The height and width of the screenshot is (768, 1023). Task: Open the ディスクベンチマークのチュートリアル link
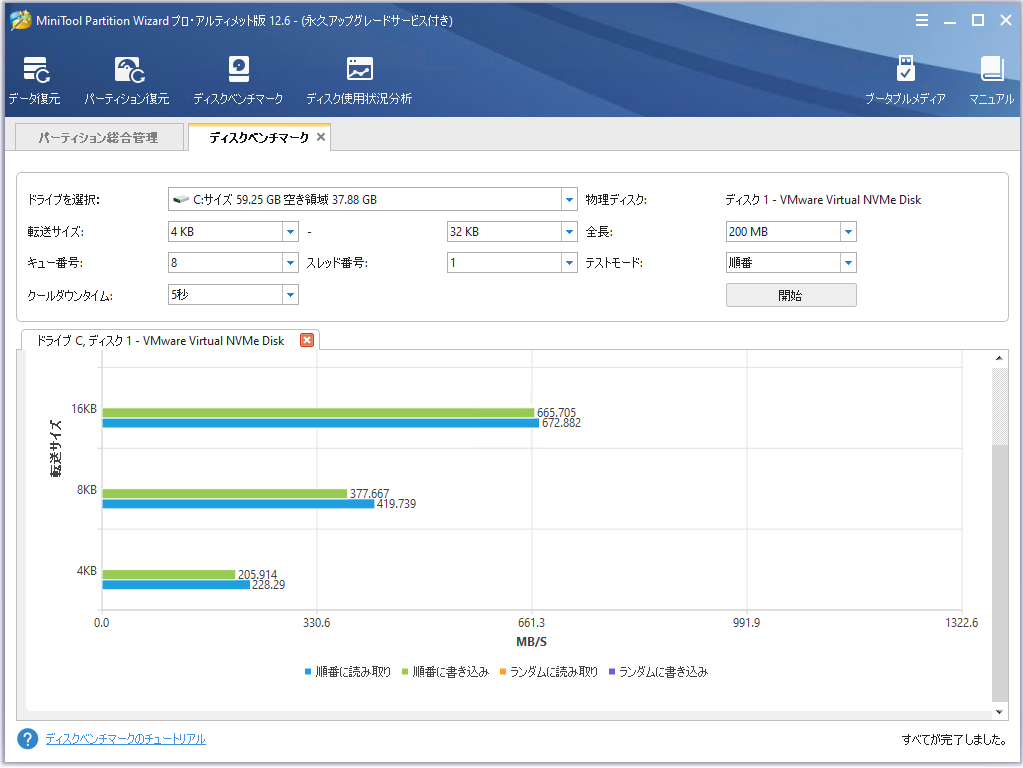coord(125,739)
